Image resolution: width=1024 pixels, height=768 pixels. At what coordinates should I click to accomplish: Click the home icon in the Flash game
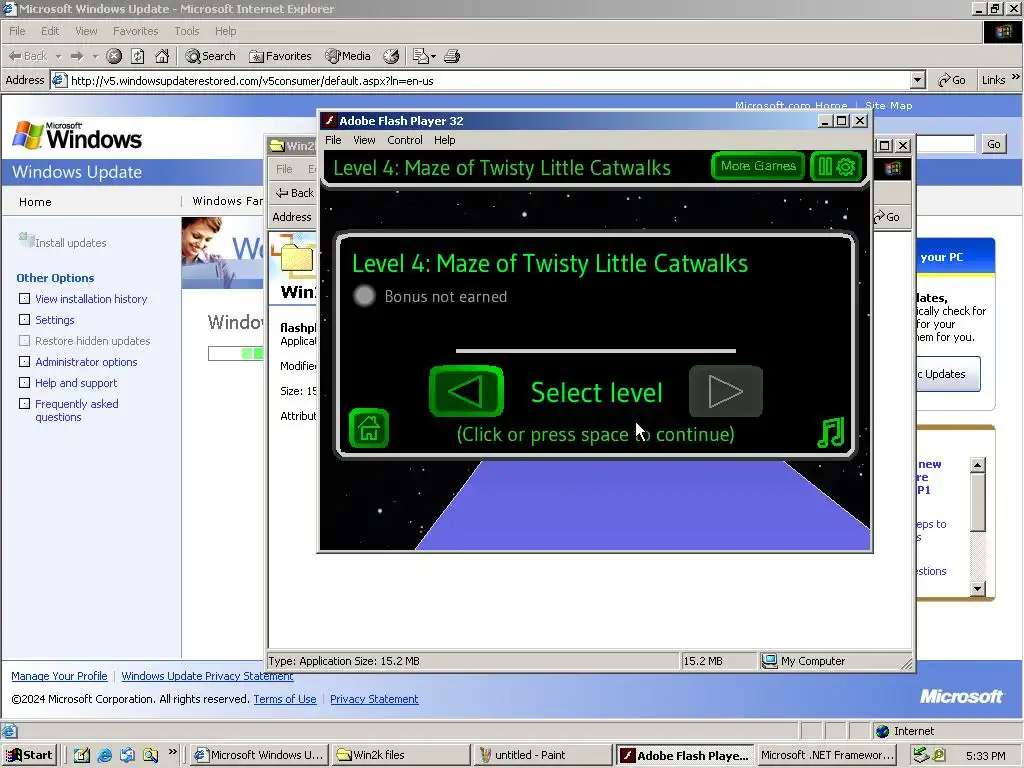(x=369, y=428)
